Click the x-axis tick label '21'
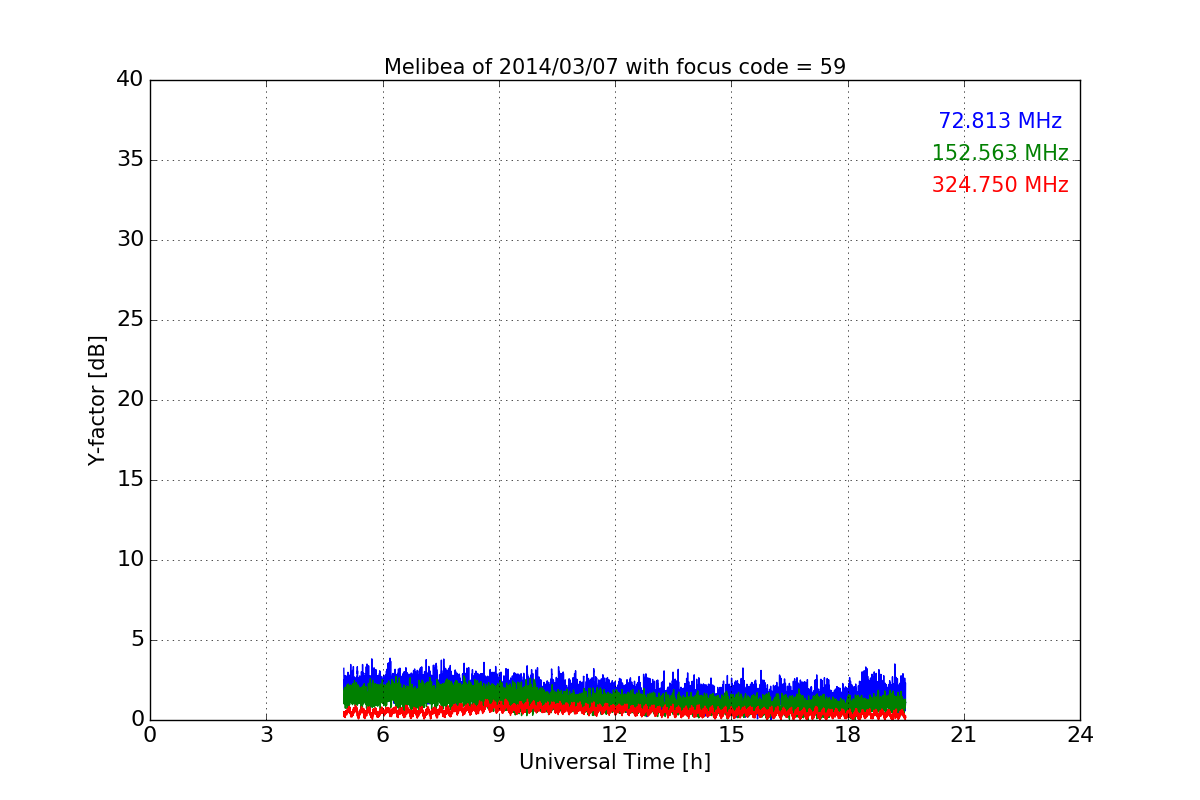This screenshot has width=1200, height=800. (x=964, y=734)
